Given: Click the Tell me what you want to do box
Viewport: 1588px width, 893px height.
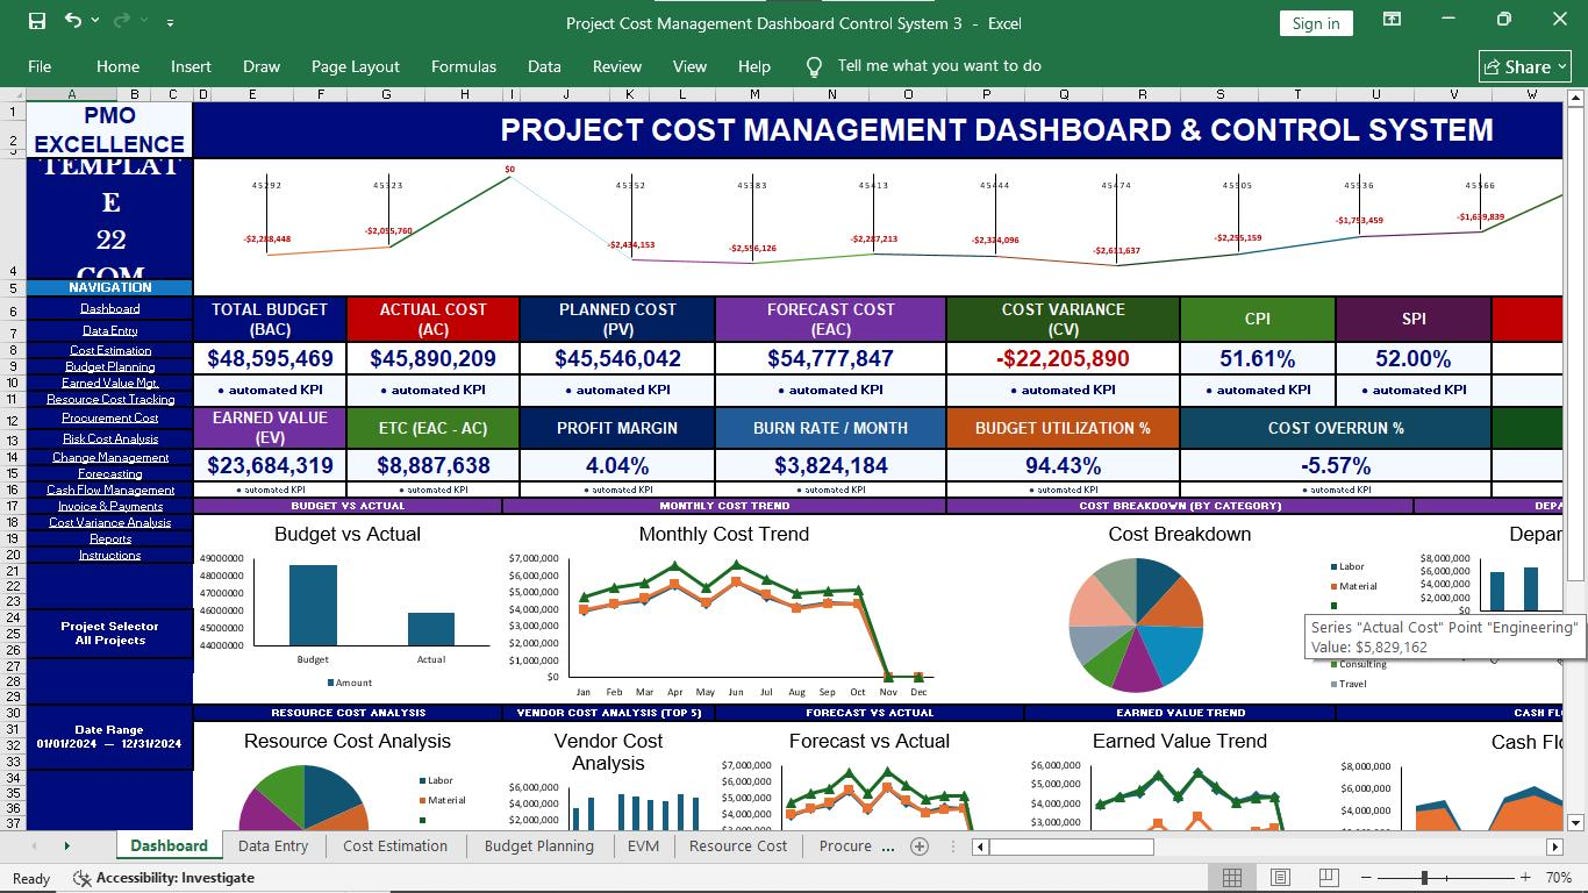Looking at the screenshot, I should [x=939, y=65].
